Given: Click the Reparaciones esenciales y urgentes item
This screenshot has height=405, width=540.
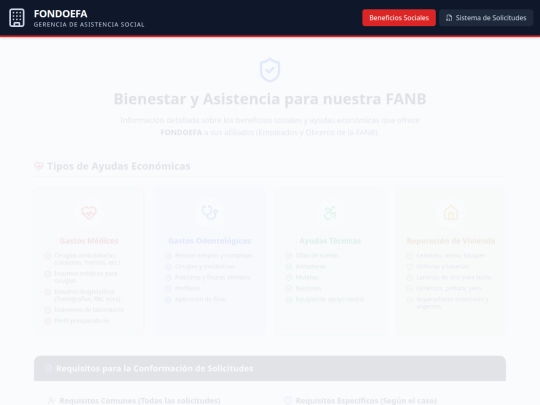Looking at the screenshot, I should [452, 303].
